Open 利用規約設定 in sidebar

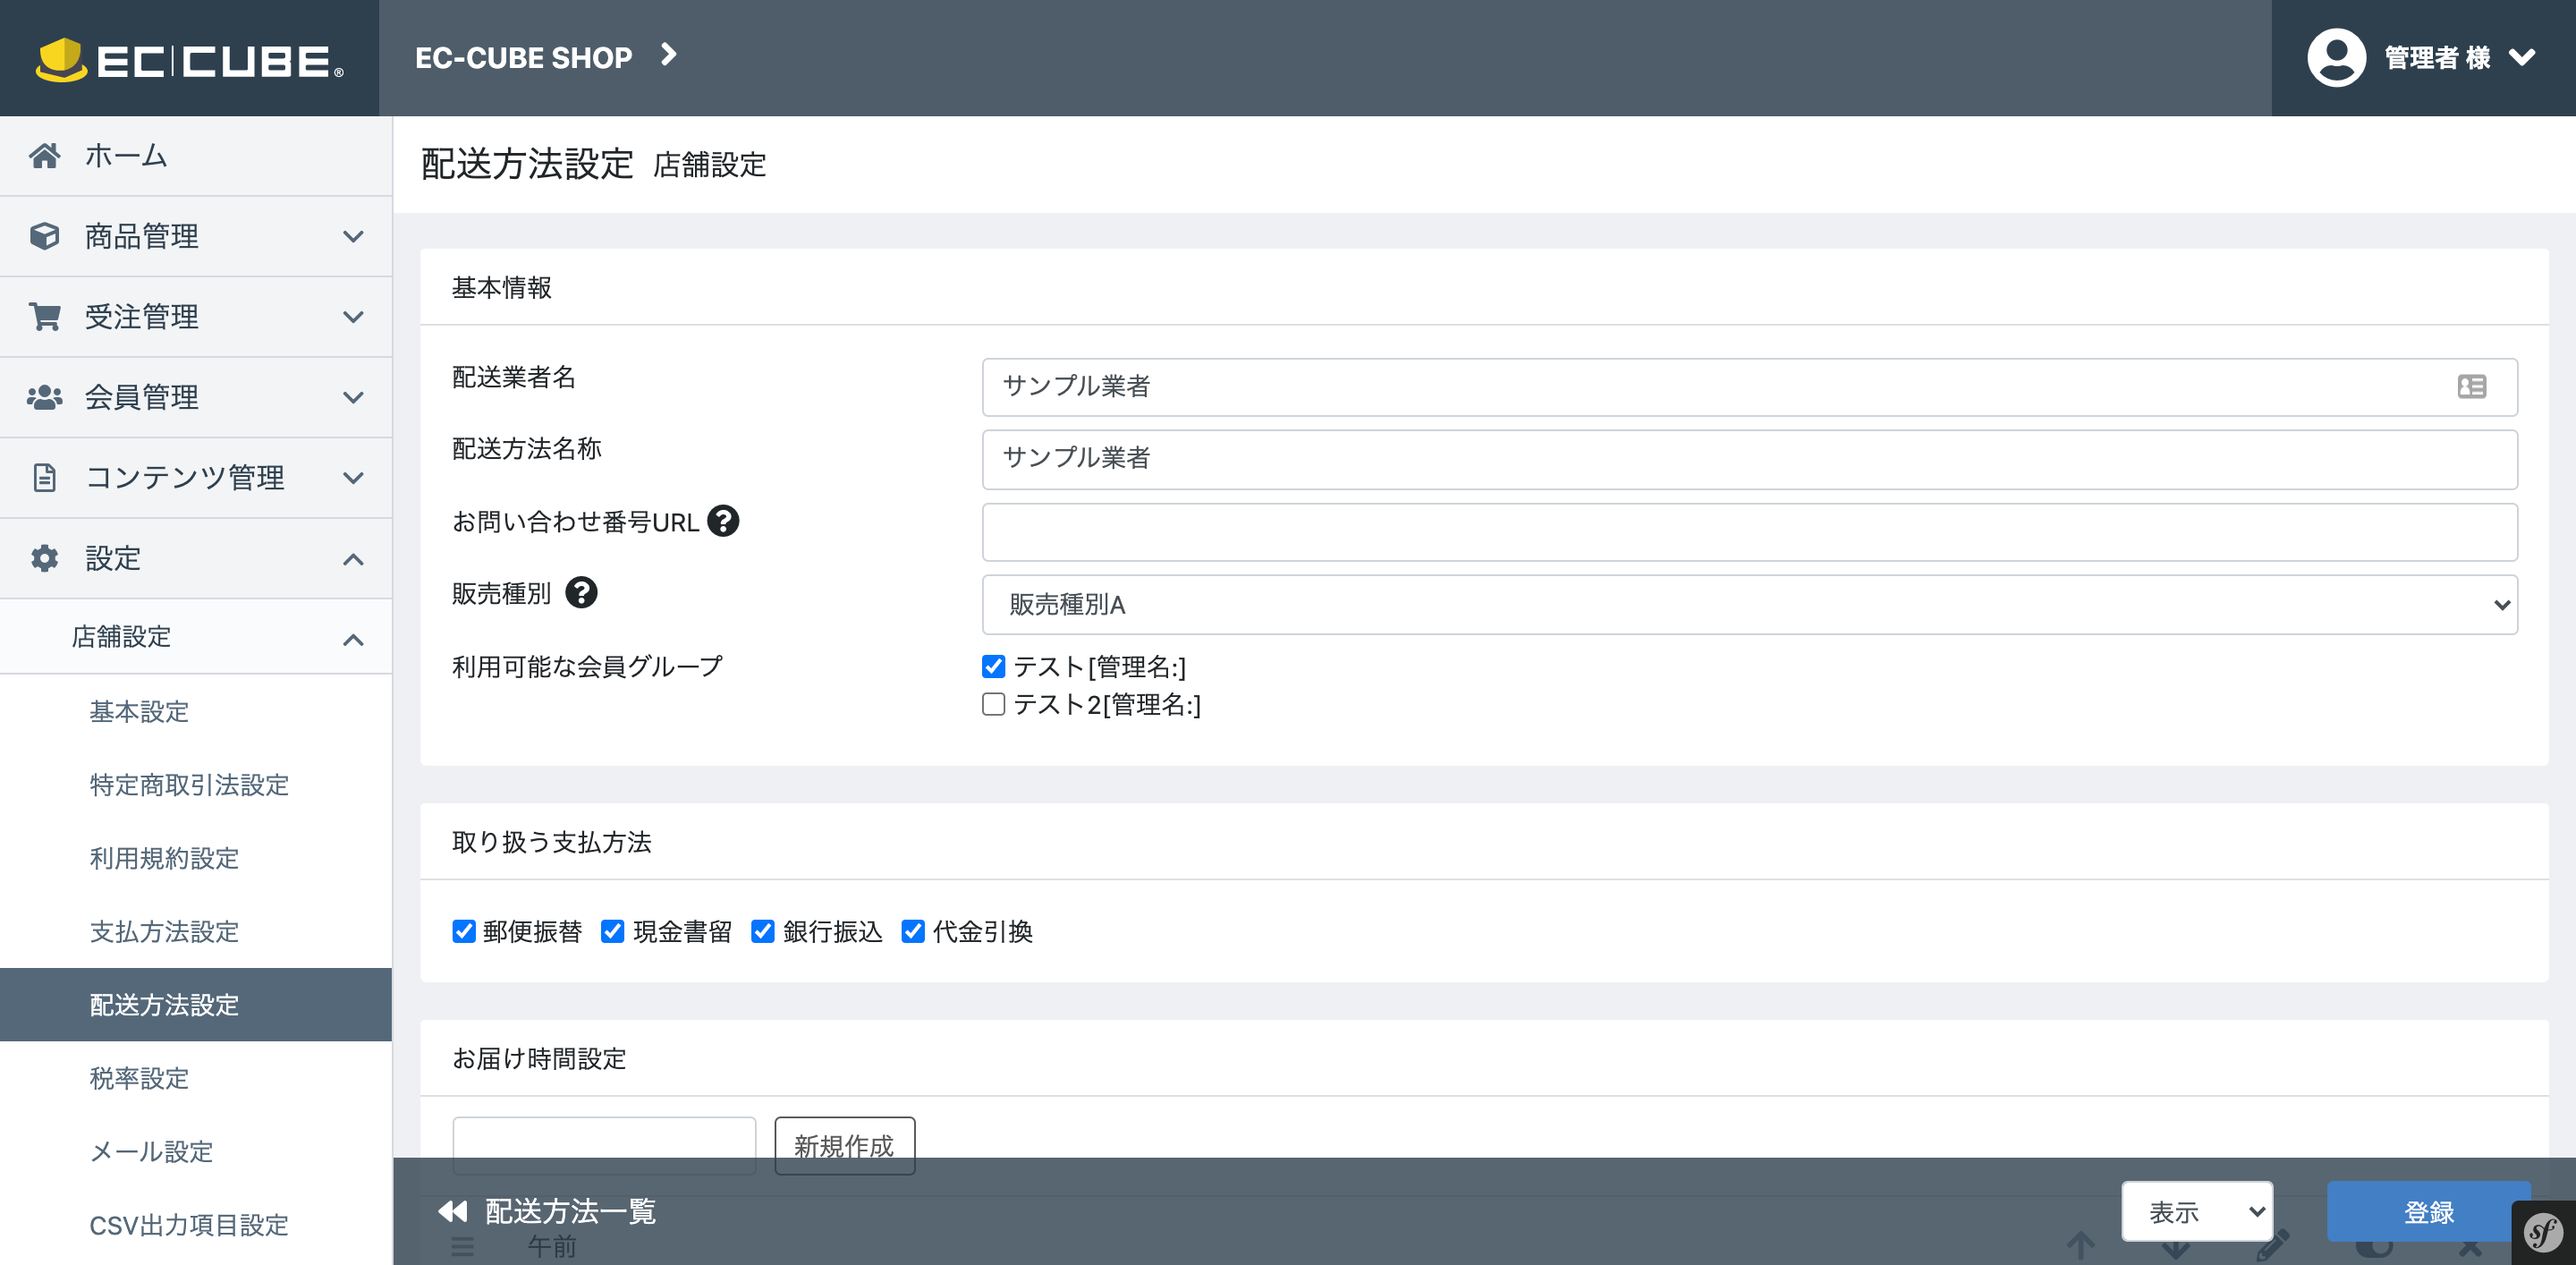164,858
